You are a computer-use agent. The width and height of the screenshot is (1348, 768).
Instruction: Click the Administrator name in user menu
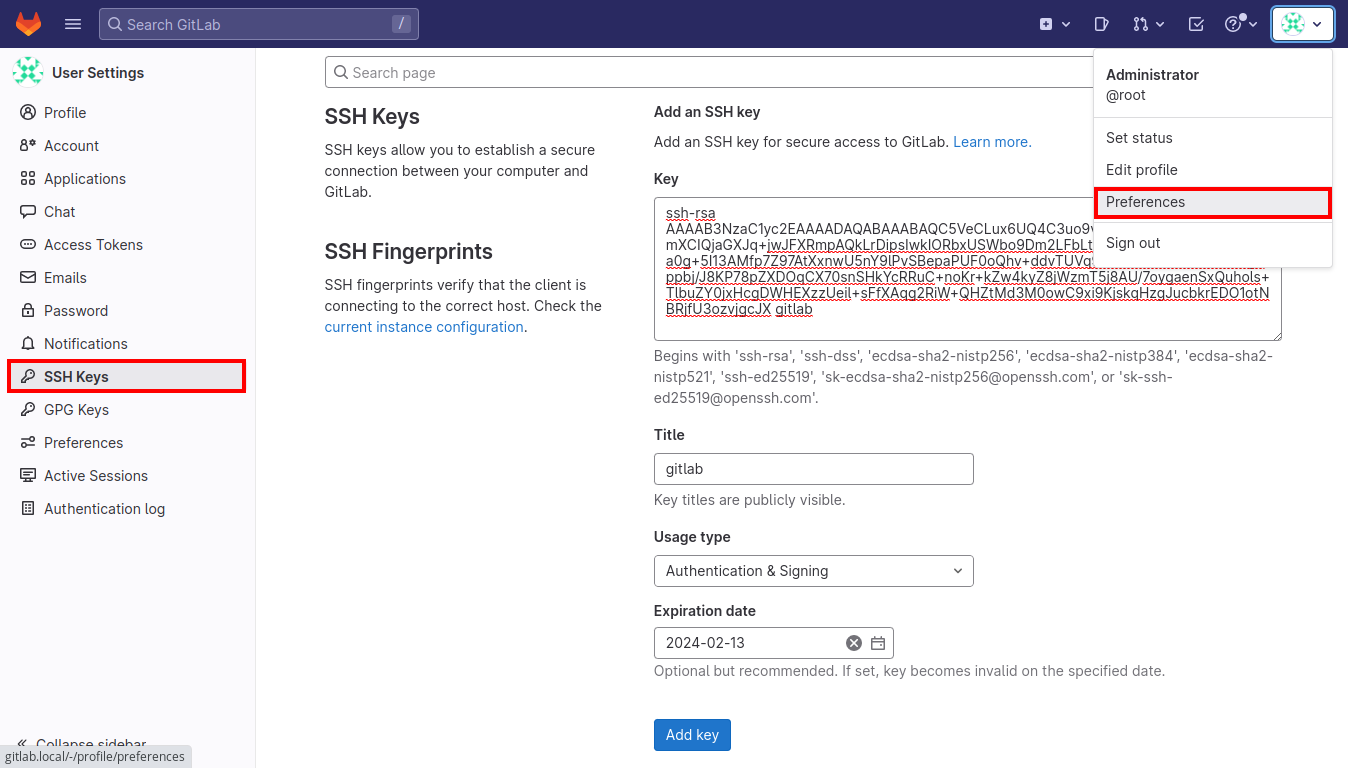point(1152,75)
